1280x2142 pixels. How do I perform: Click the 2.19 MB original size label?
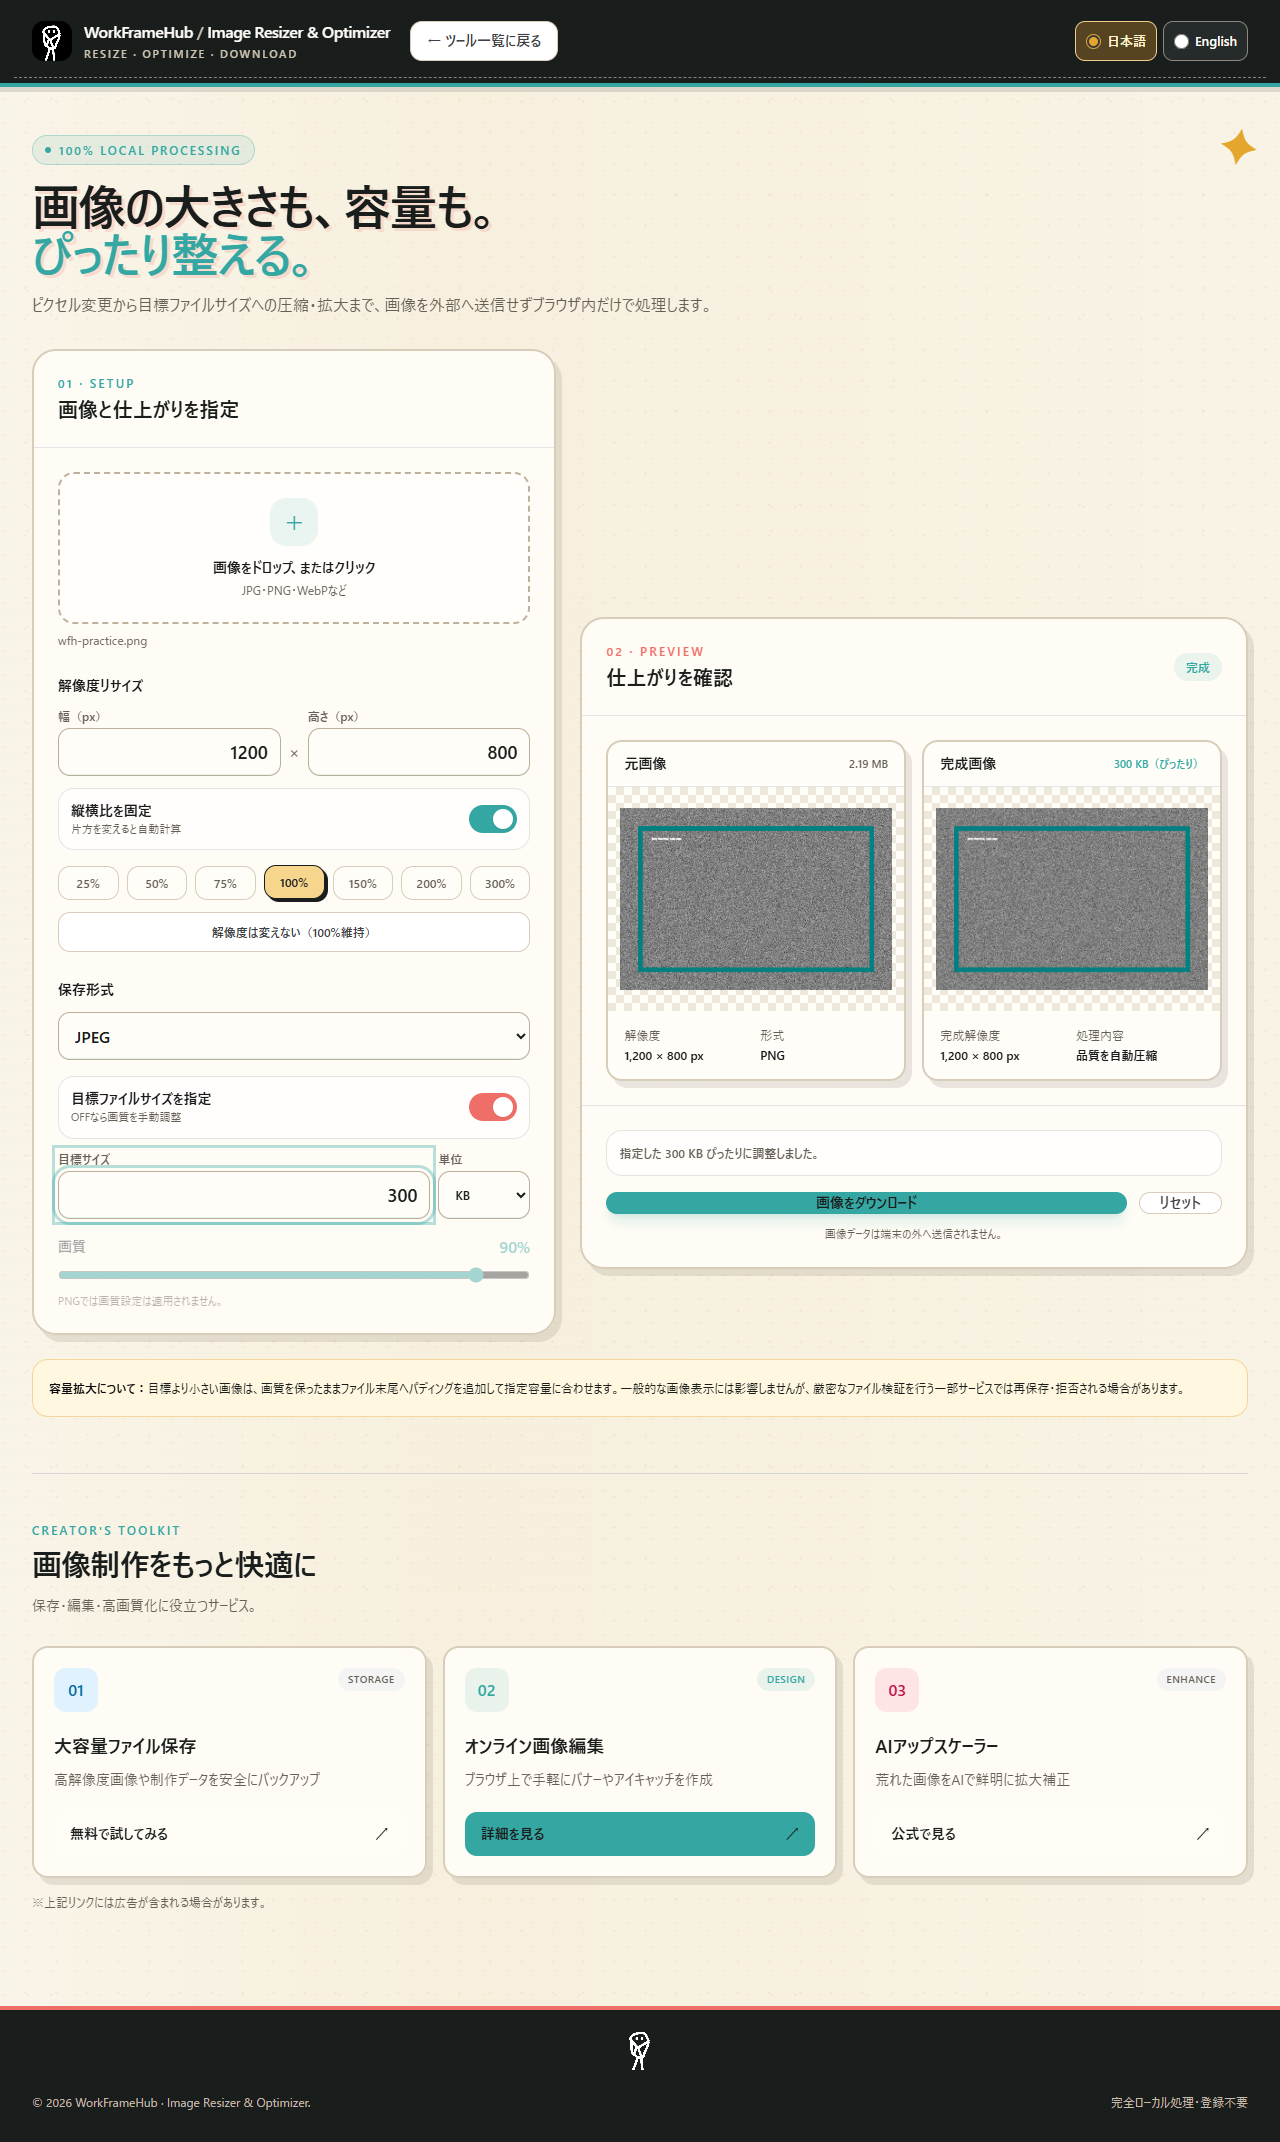[x=868, y=764]
